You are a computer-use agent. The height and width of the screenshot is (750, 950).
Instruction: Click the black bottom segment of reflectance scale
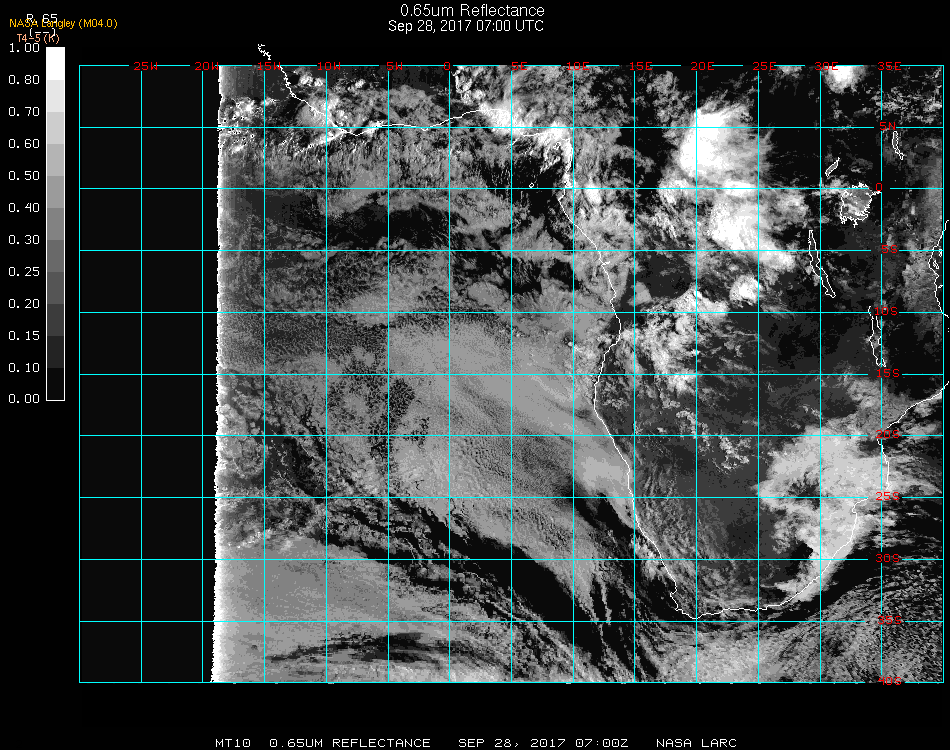click(x=55, y=384)
